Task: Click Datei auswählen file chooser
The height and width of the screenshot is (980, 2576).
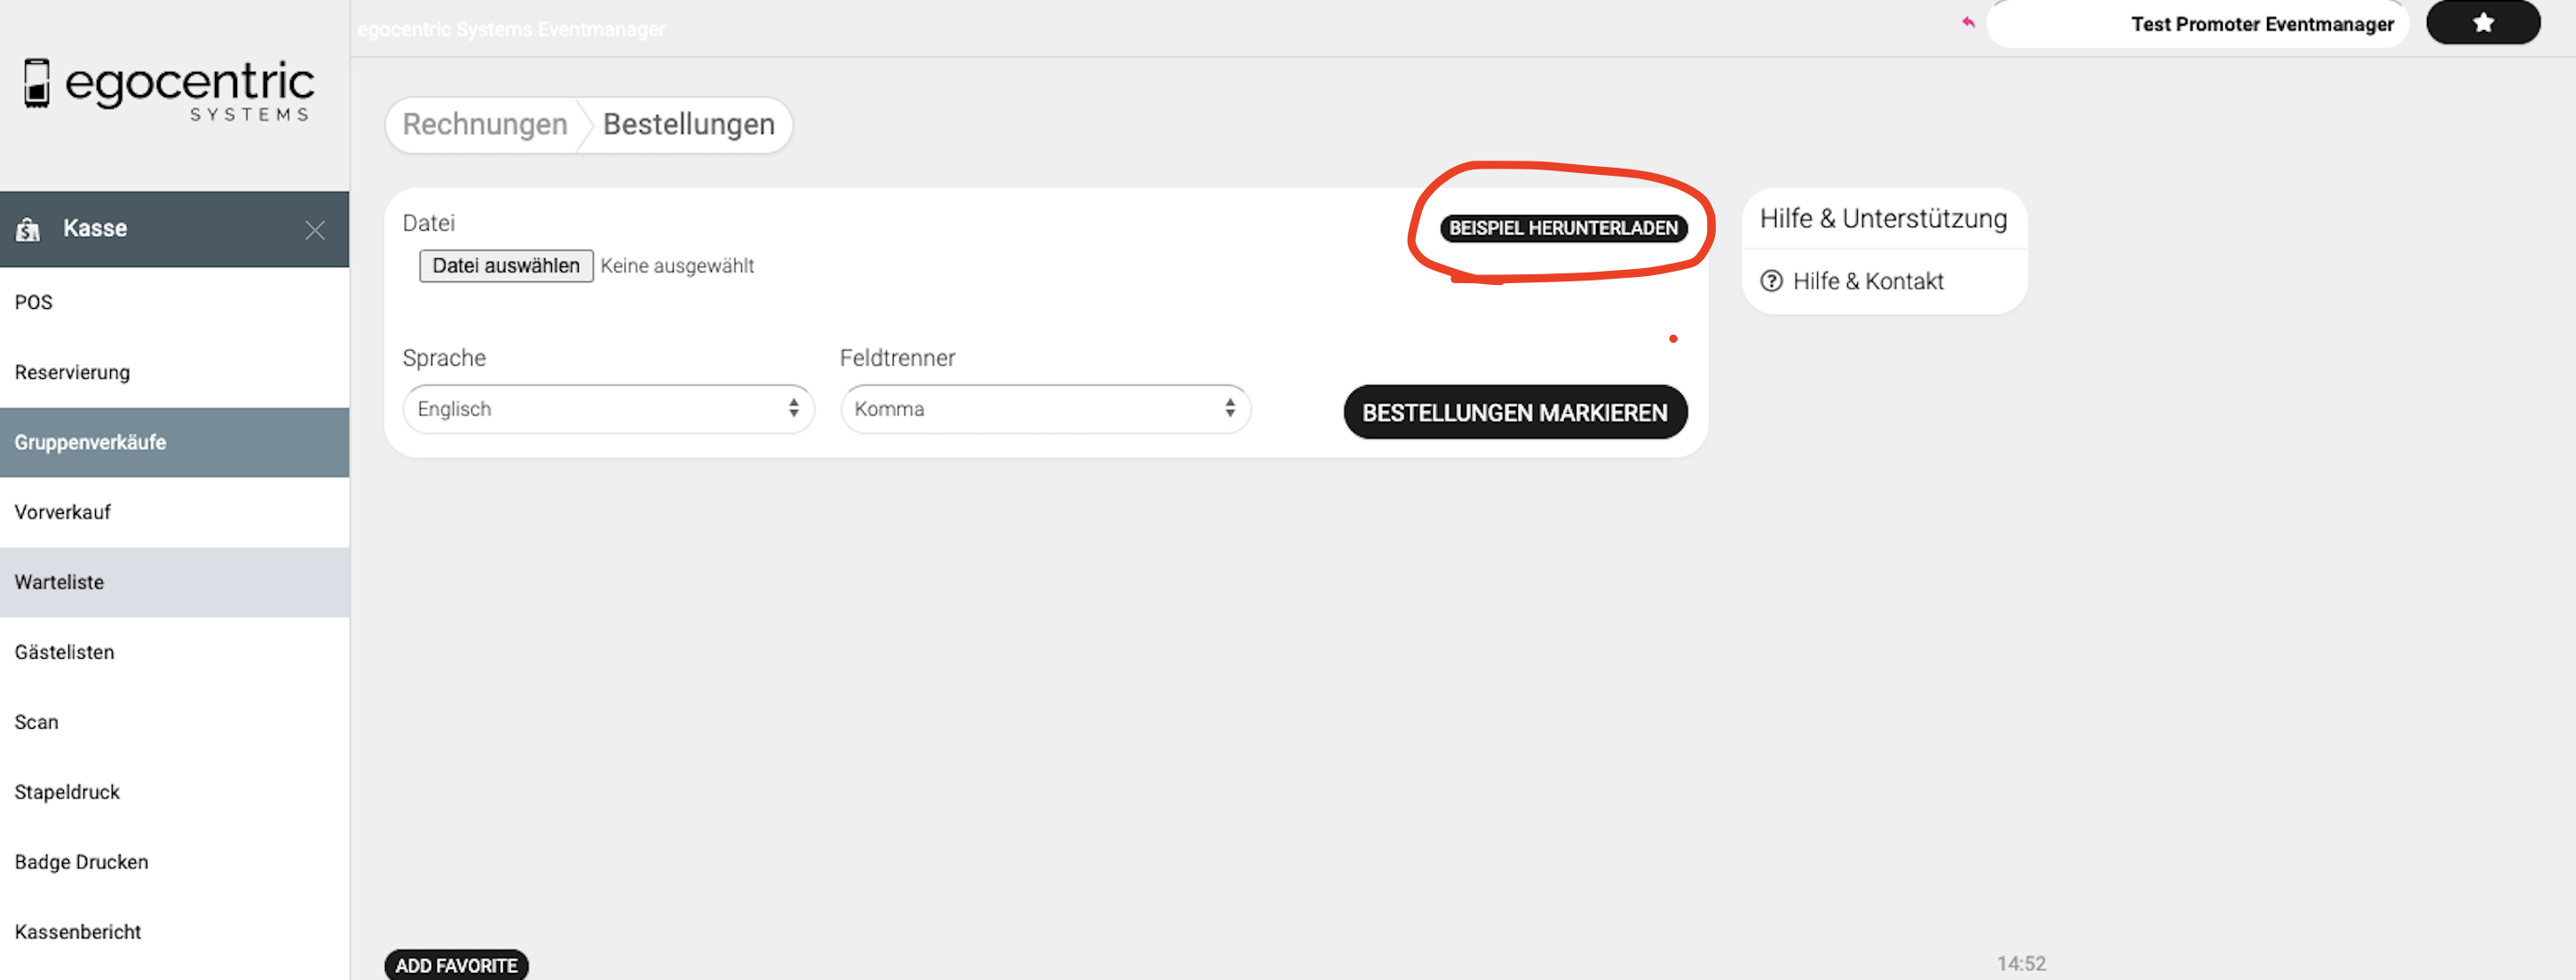Action: [x=506, y=266]
